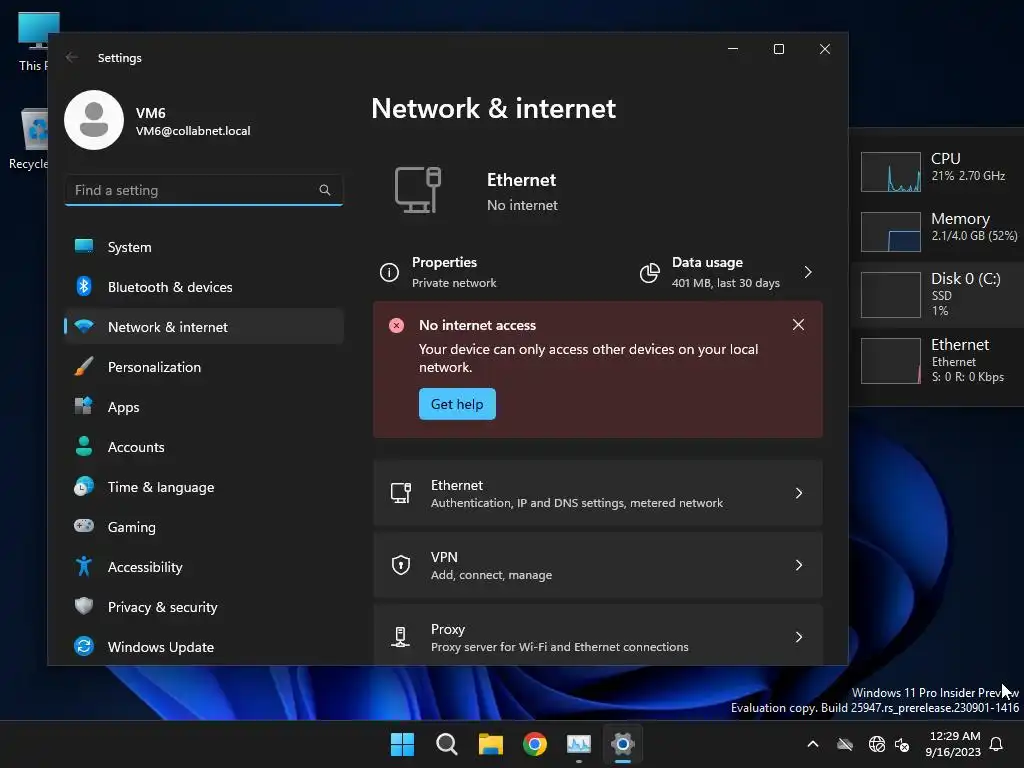Click the OneDrive cloud tray icon
This screenshot has width=1024, height=768.
[845, 744]
